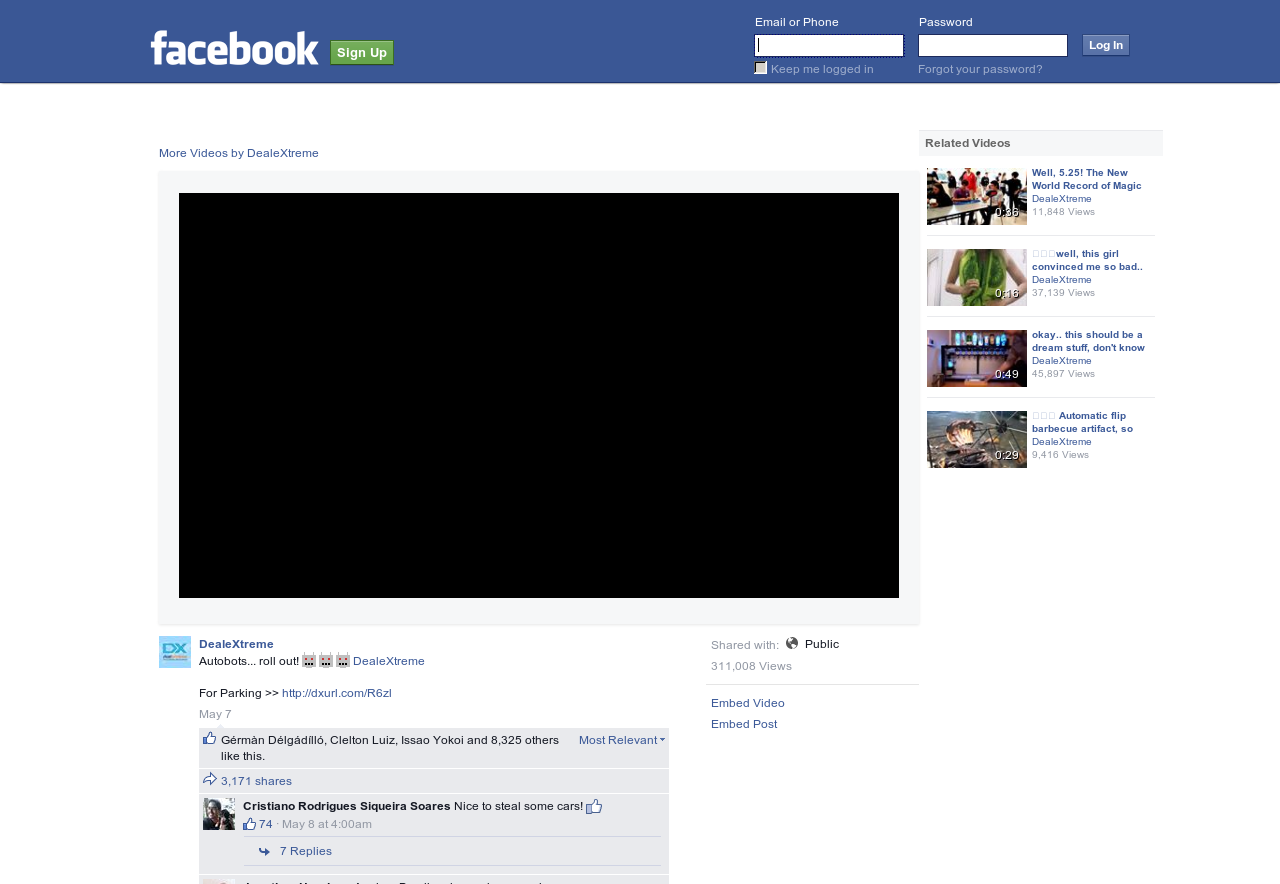Click the thumbs-up icon beside the likers list

(210, 739)
